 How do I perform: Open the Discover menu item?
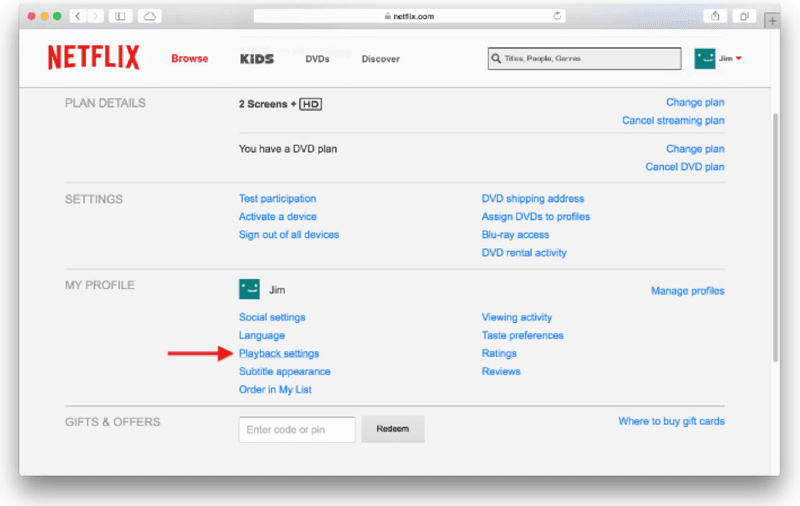(381, 59)
